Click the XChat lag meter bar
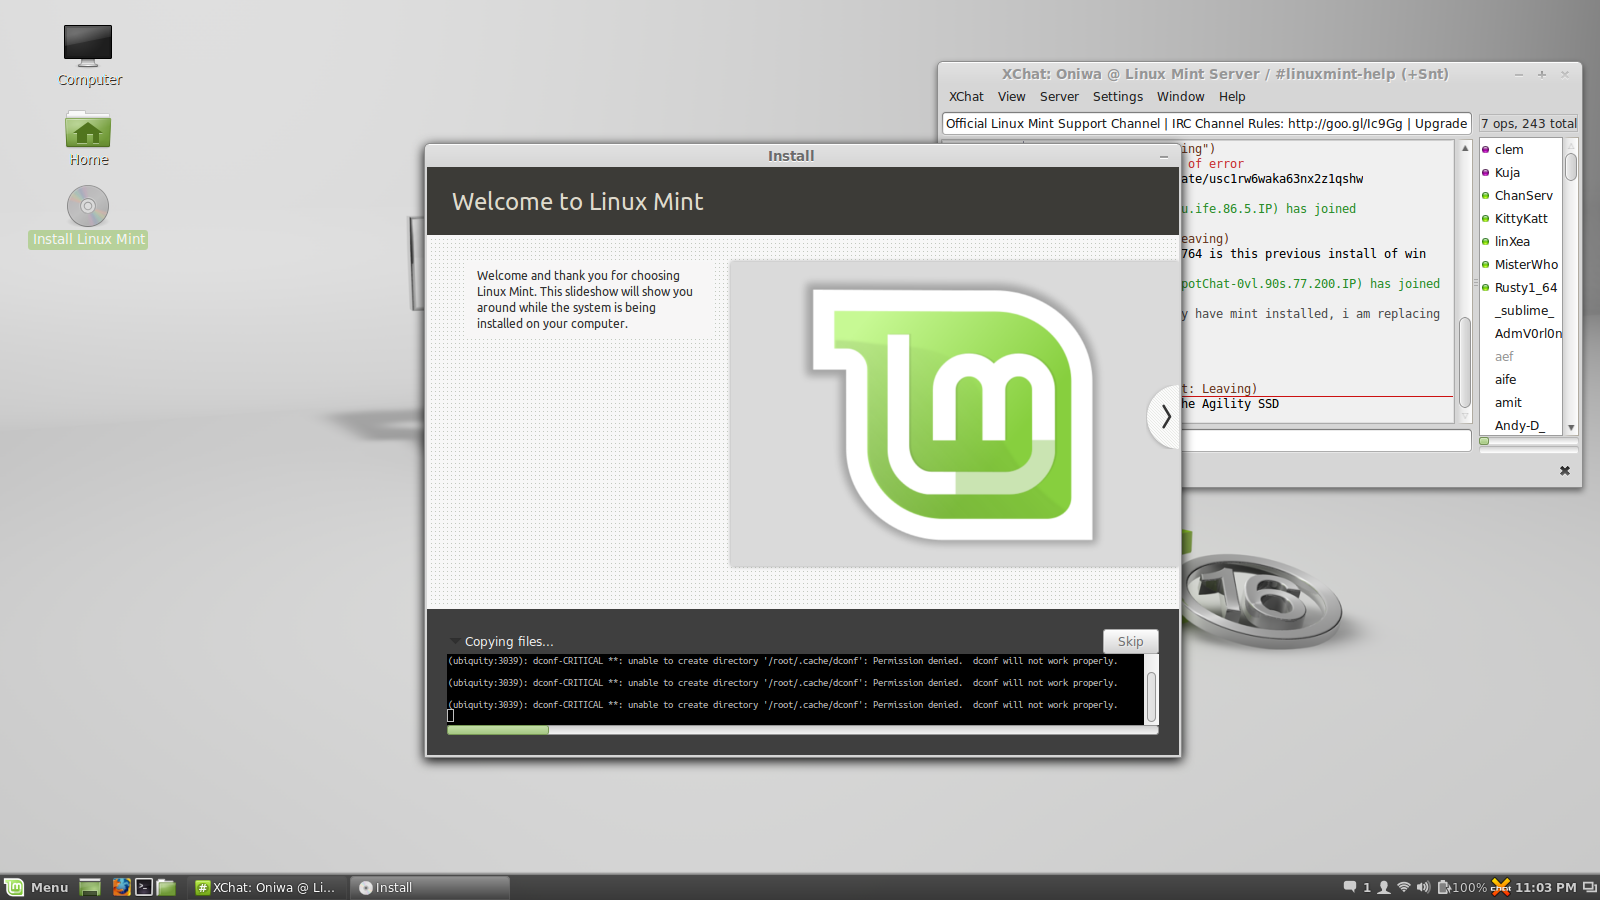 click(x=1528, y=441)
